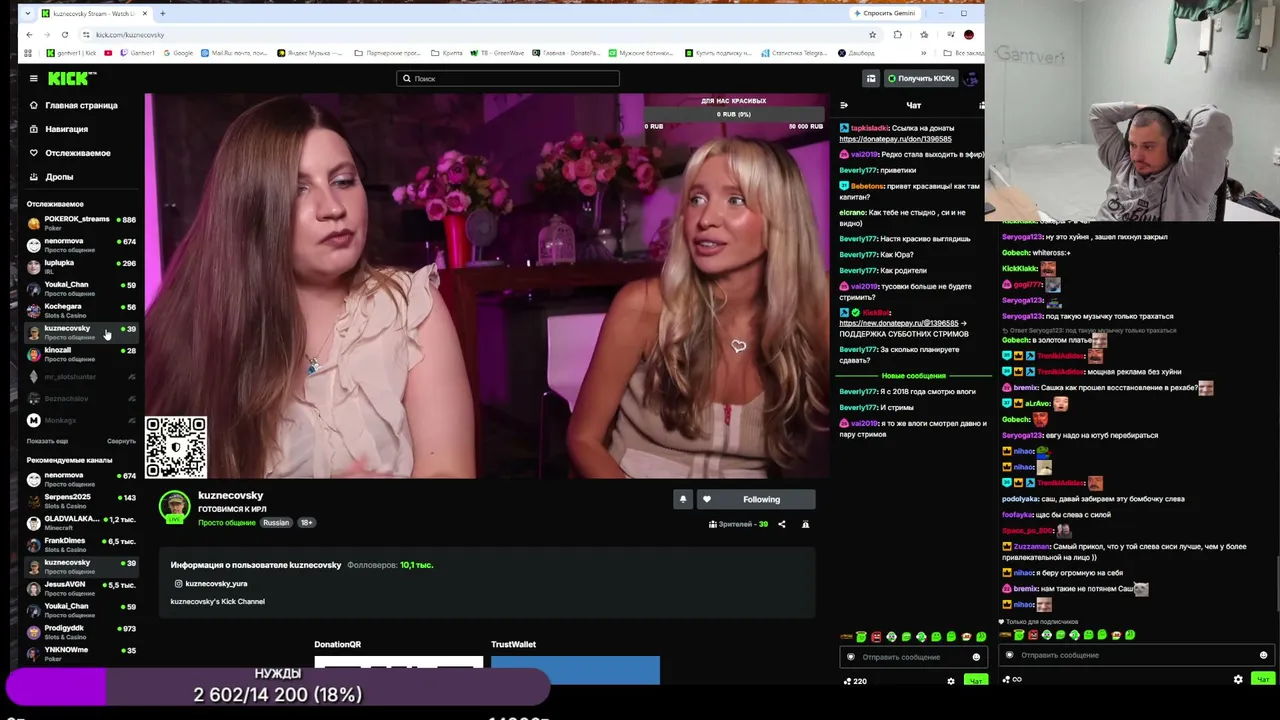The width and height of the screenshot is (1280, 720).
Task: Expand the browser tab search dropdown
Action: click(x=28, y=13)
